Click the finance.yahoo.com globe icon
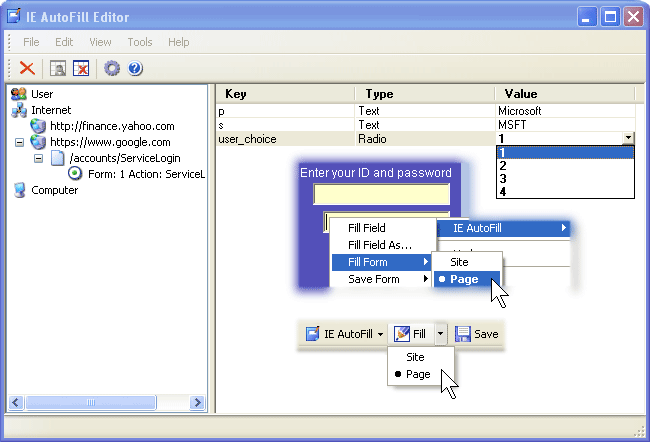Viewport: 650px width, 442px height. click(x=38, y=126)
